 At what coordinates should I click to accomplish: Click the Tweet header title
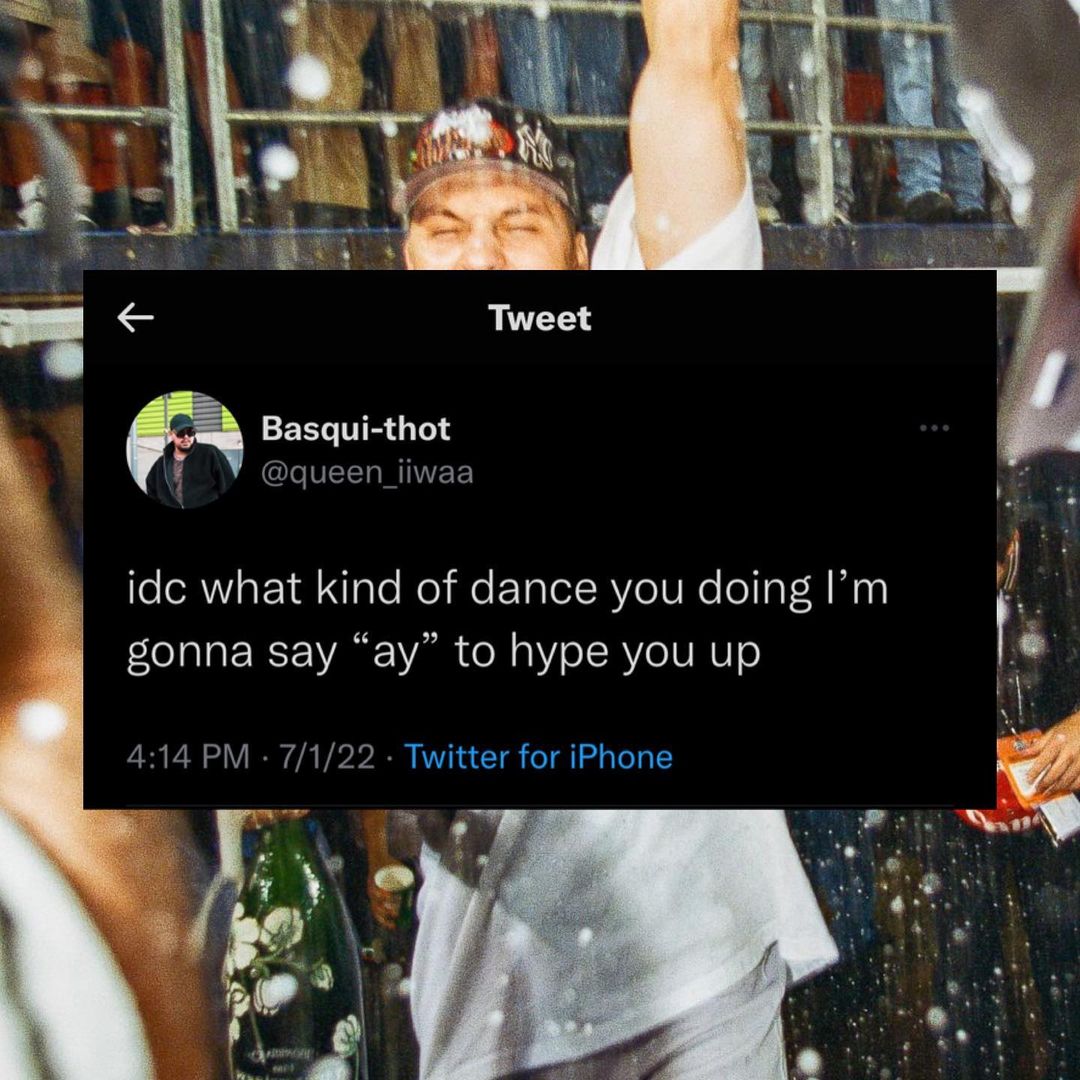[539, 318]
